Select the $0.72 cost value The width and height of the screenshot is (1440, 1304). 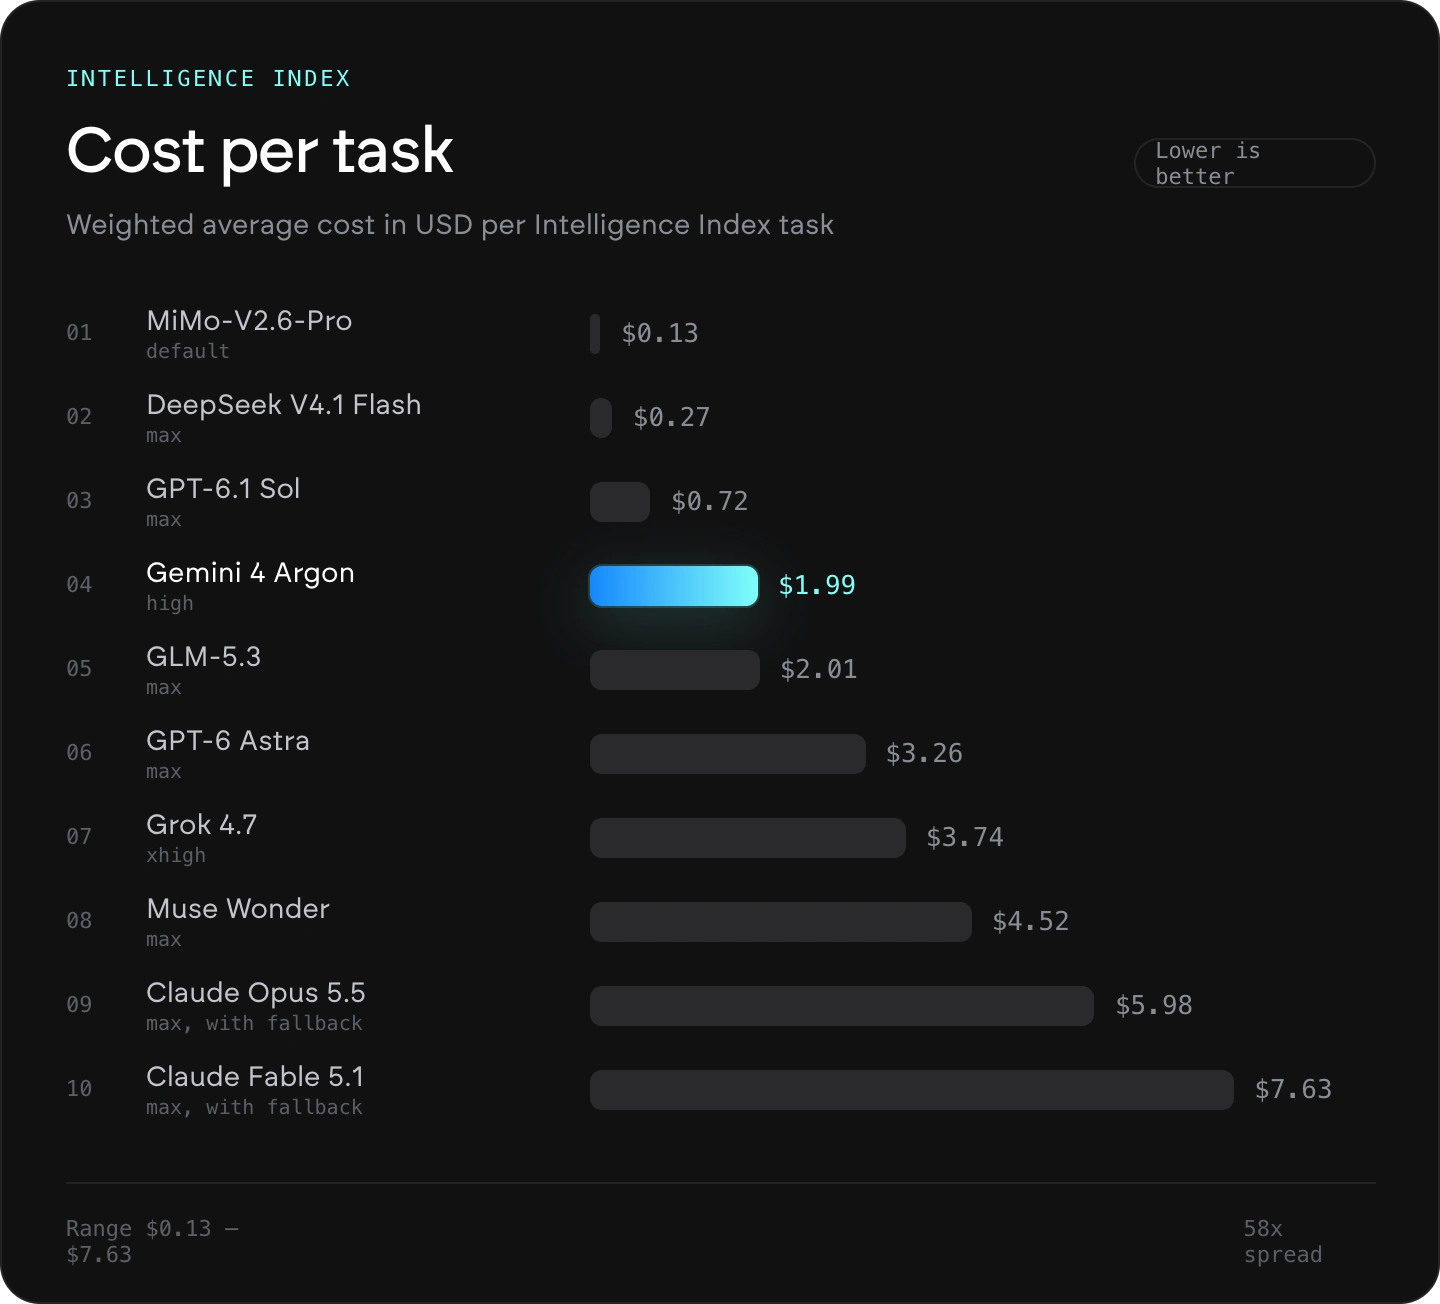coord(710,501)
